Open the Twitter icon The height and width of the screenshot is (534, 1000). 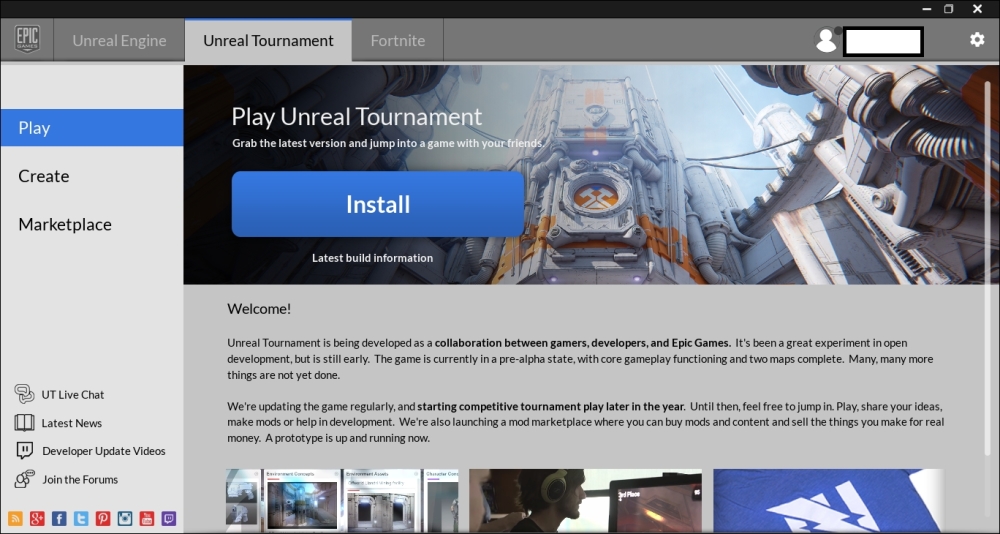click(81, 518)
